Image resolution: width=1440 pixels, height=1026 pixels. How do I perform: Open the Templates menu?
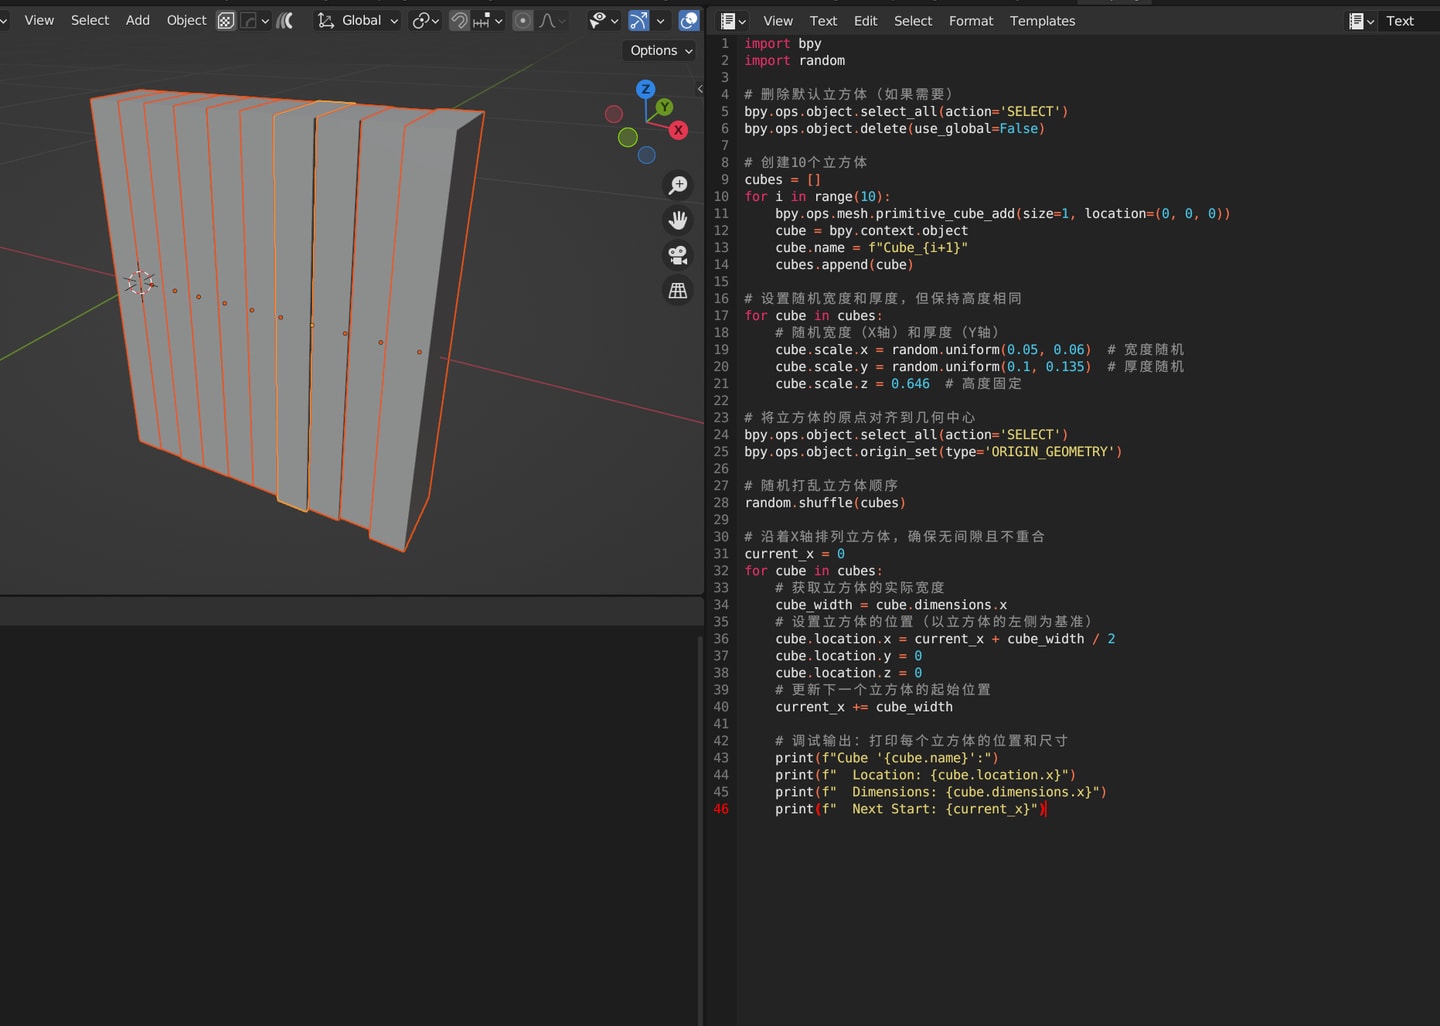pyautogui.click(x=1042, y=21)
